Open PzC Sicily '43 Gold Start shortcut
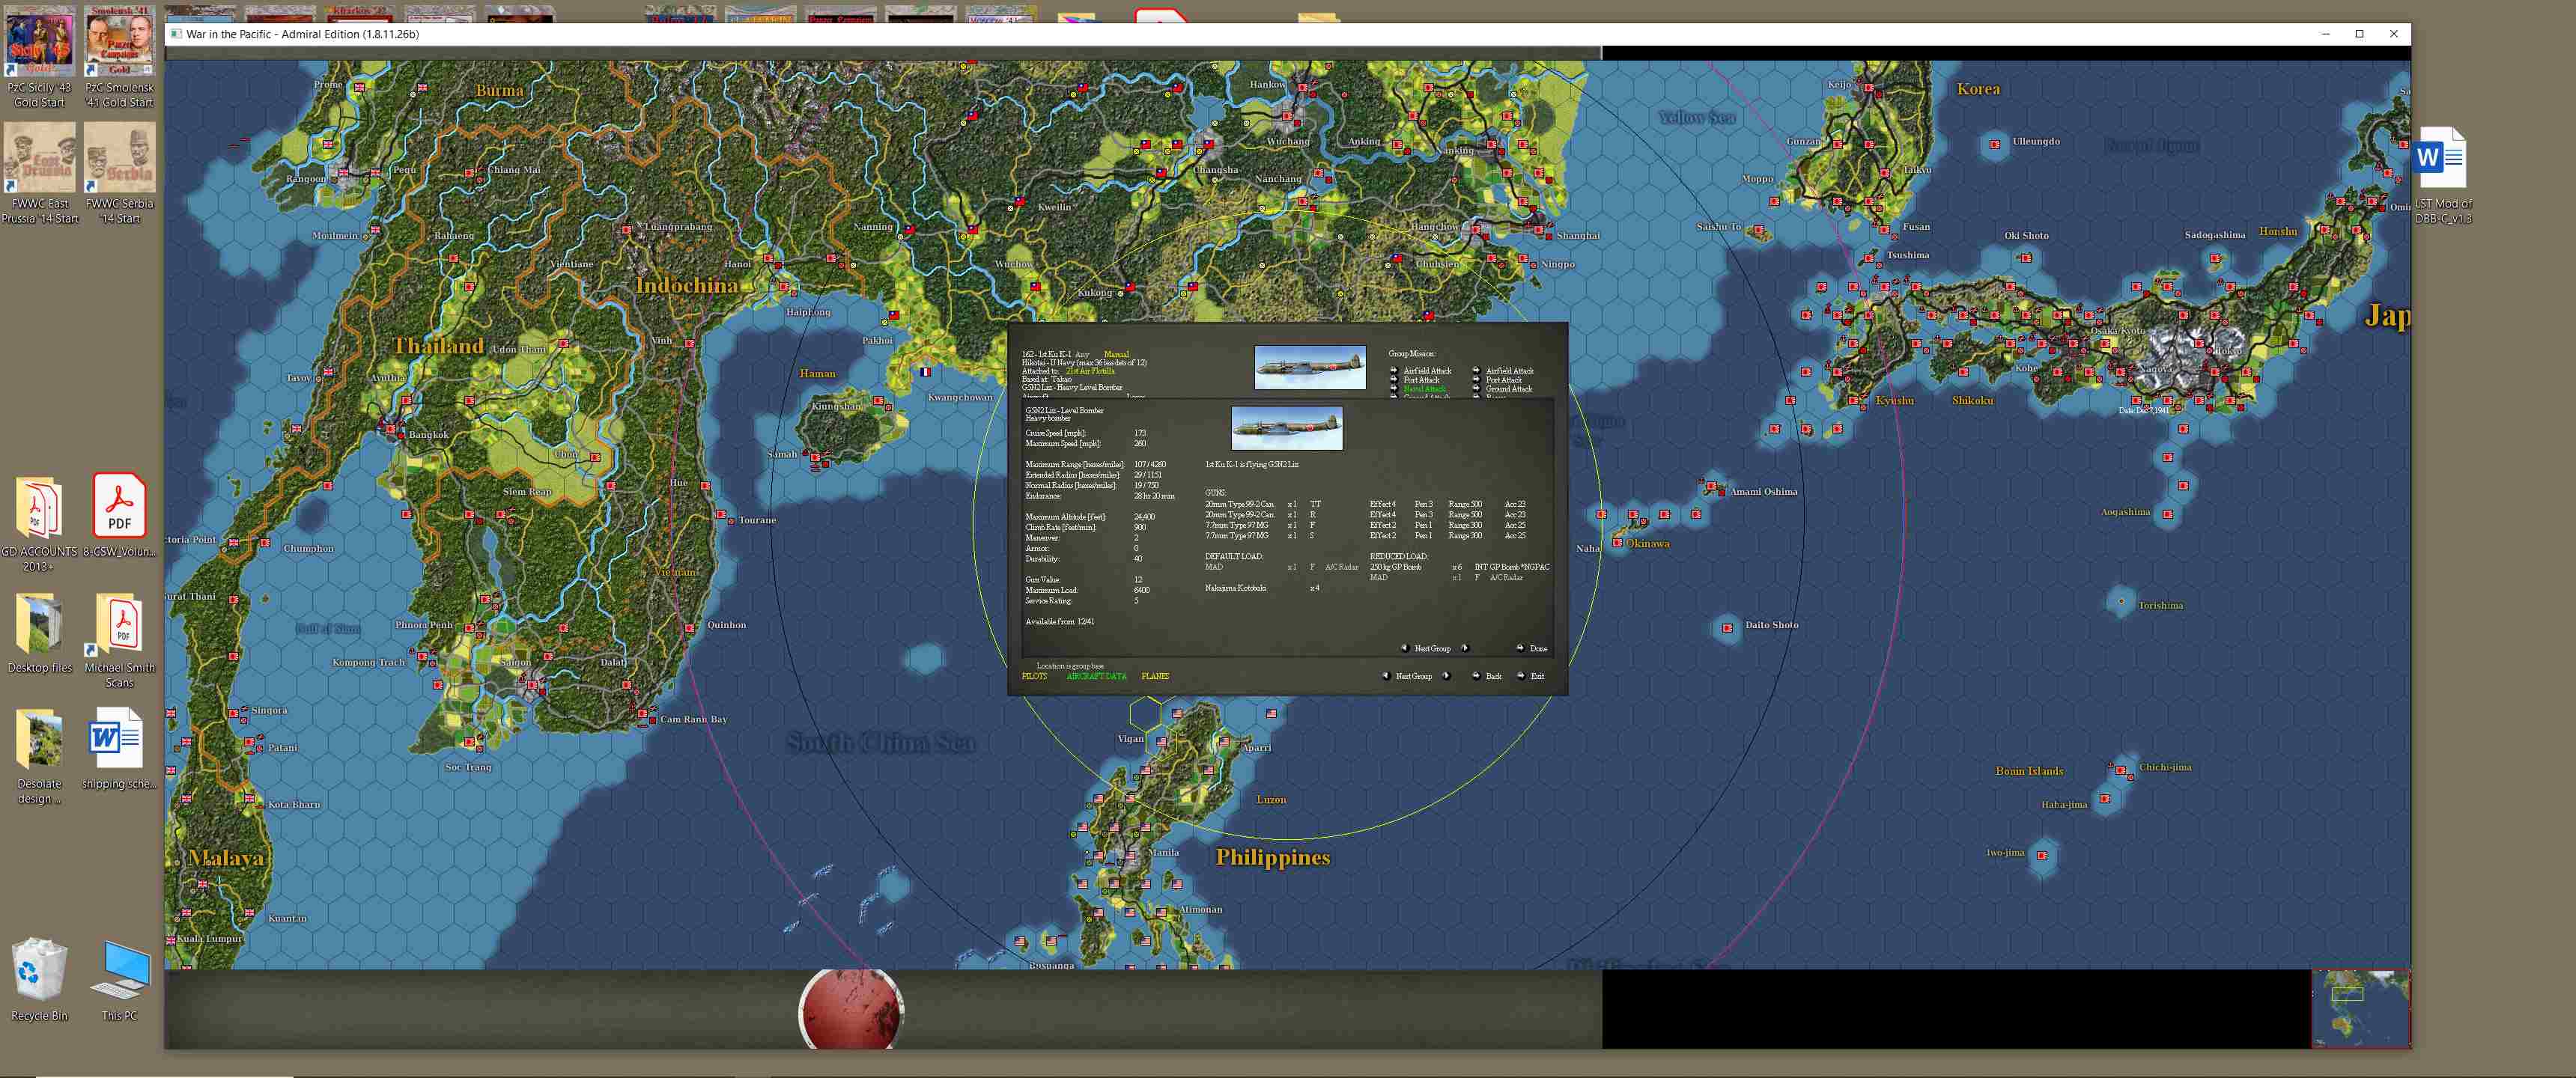Viewport: 2576px width, 1078px height. pos(40,57)
